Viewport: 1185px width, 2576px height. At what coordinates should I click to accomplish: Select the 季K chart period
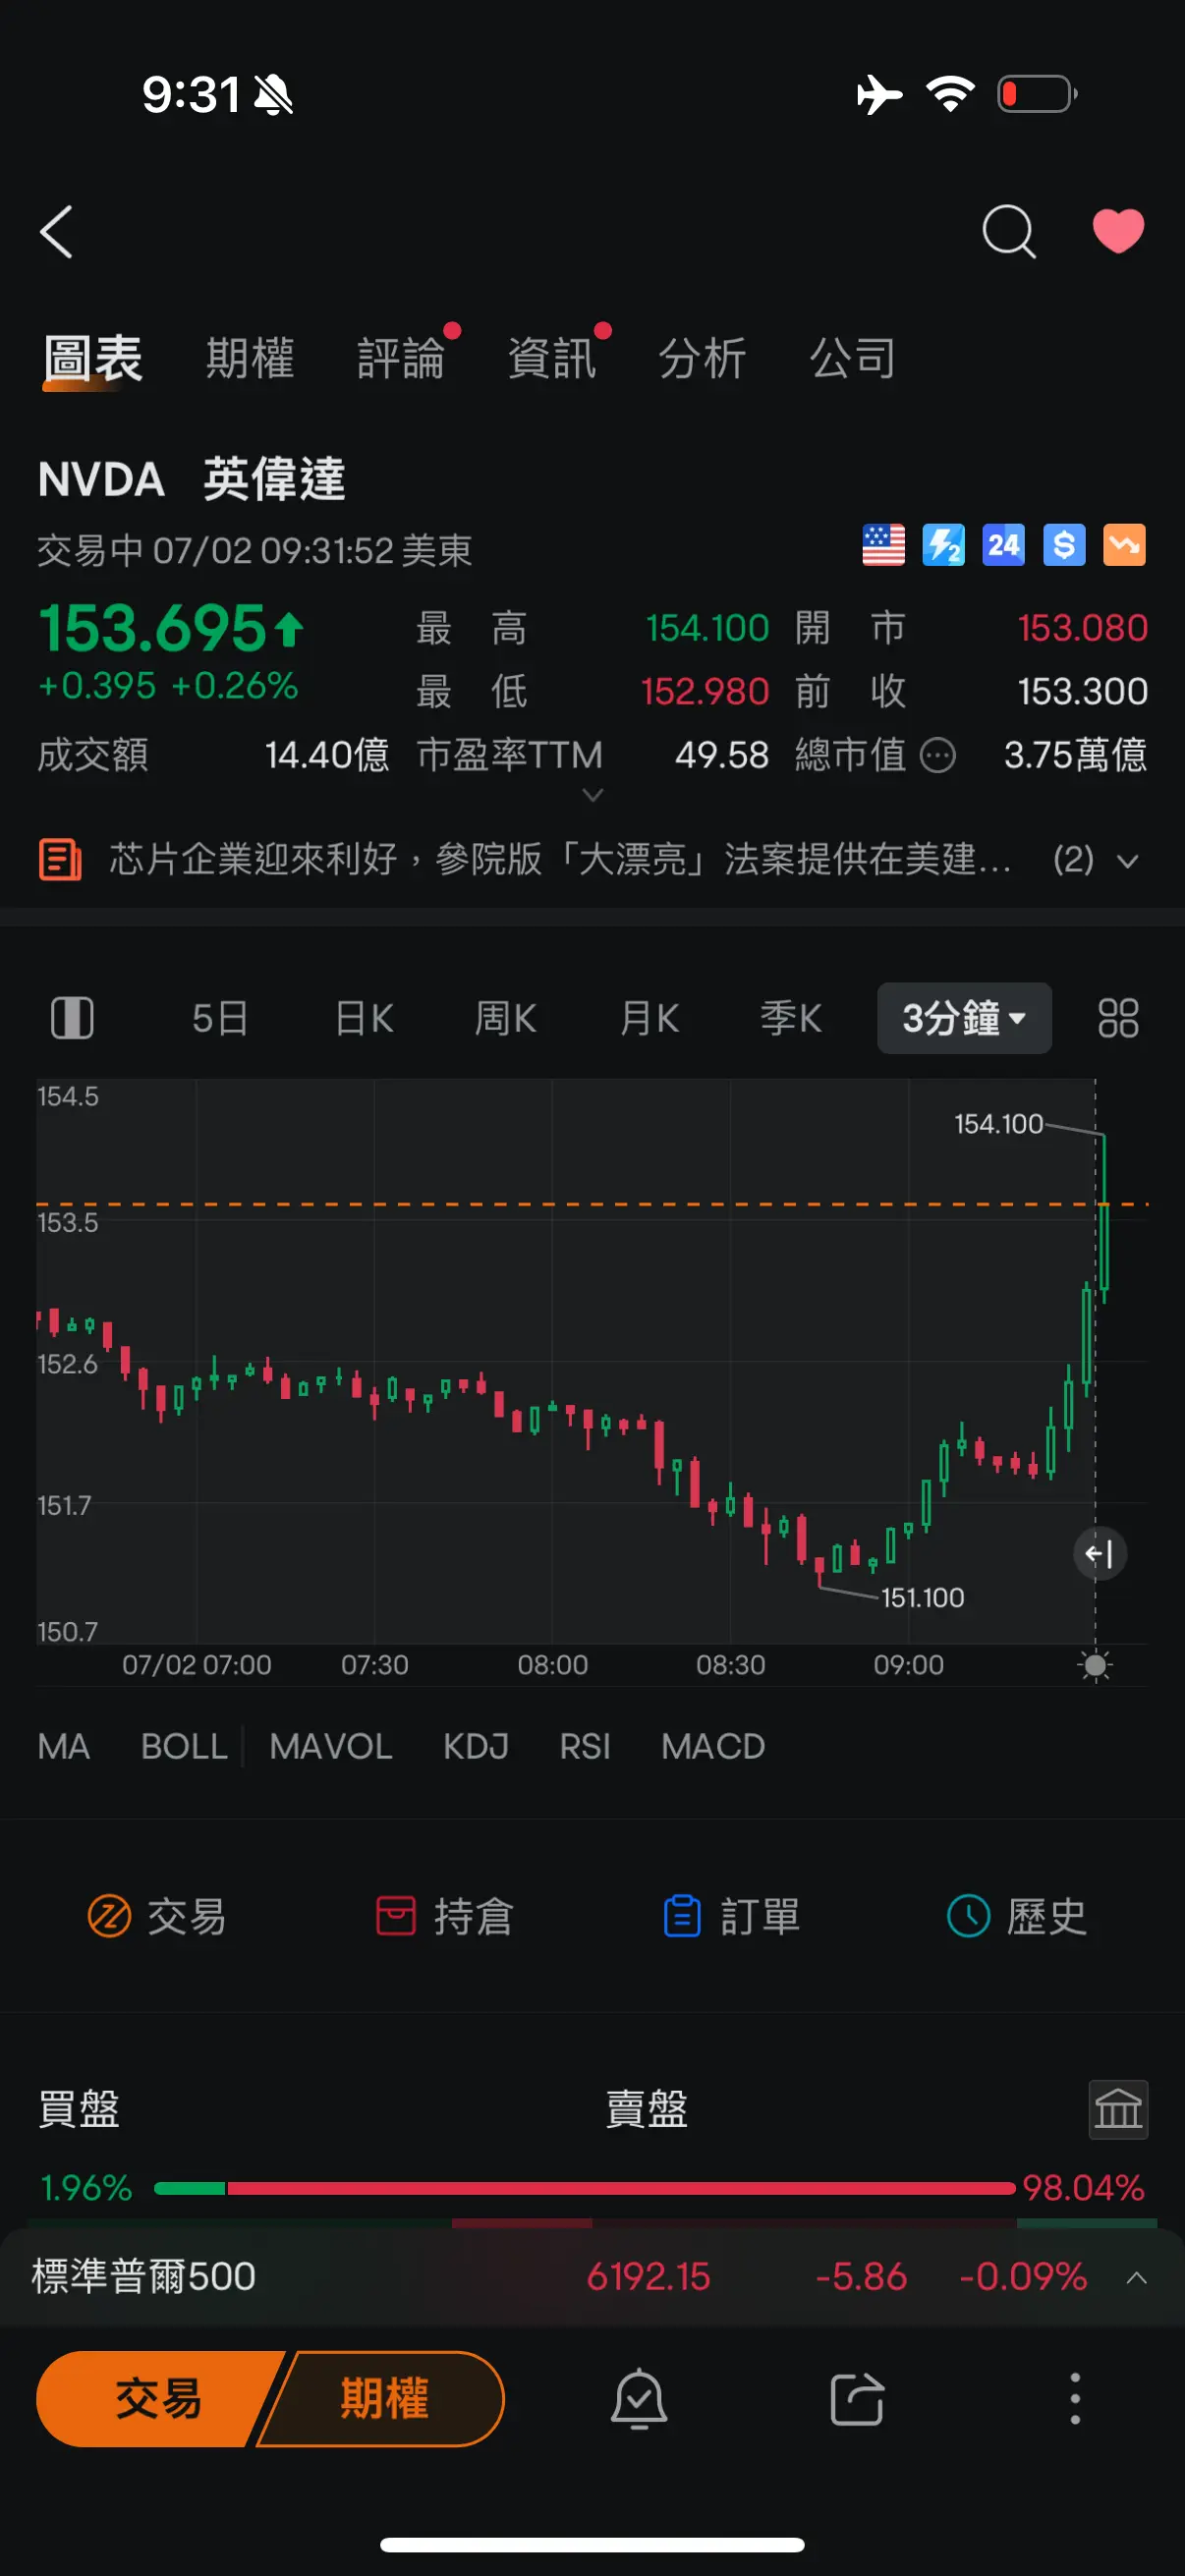pyautogui.click(x=791, y=1018)
